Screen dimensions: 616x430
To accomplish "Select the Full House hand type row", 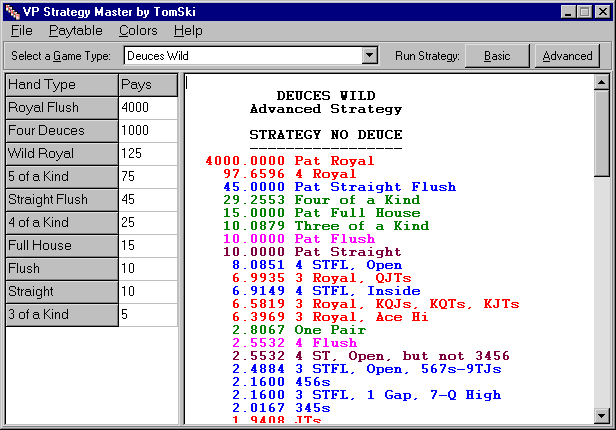I will (x=62, y=246).
